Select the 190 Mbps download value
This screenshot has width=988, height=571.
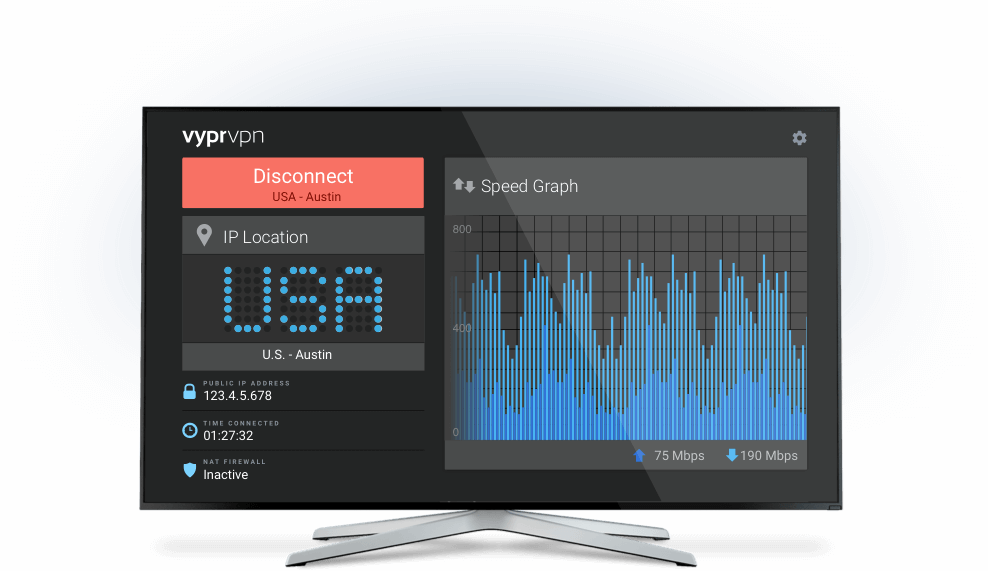click(769, 456)
